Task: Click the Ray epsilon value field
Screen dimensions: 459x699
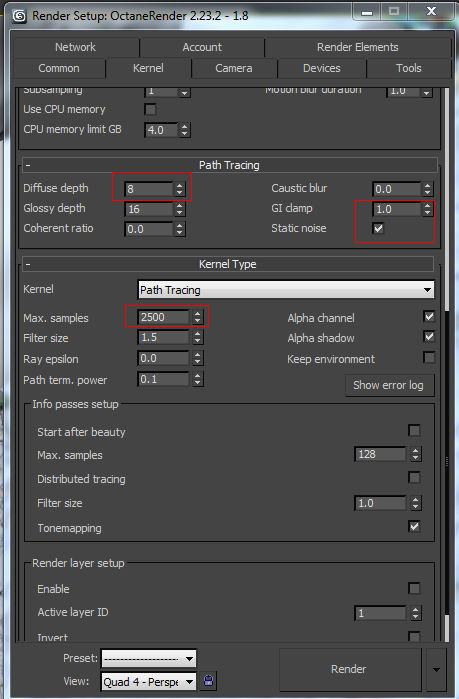Action: (x=164, y=358)
